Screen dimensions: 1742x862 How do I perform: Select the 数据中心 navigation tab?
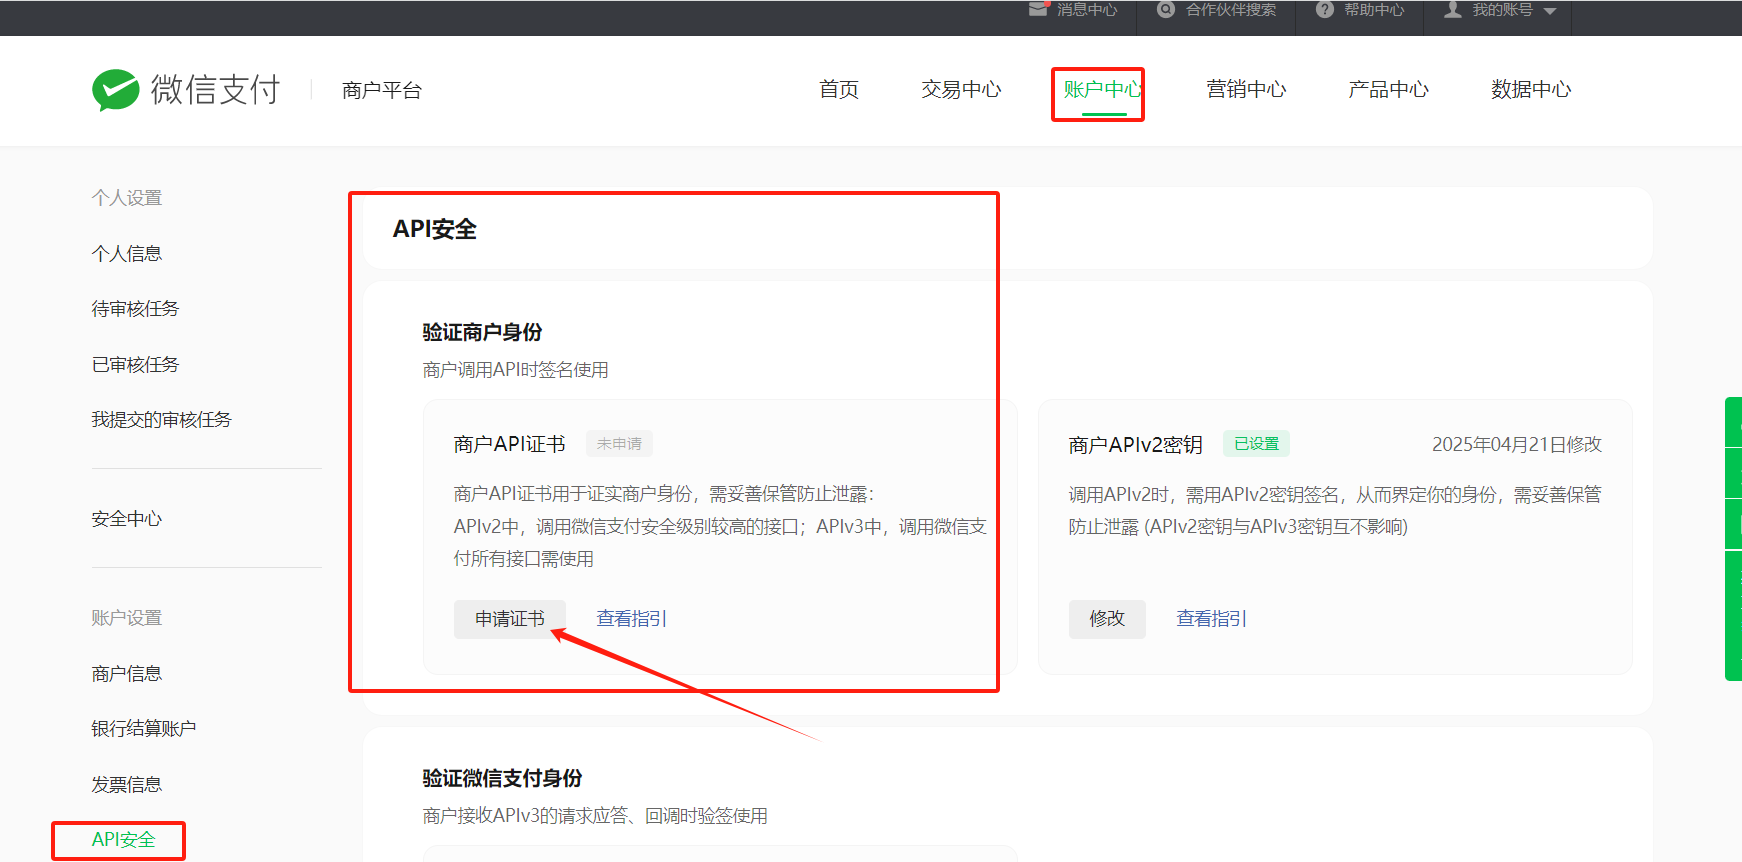click(1531, 90)
